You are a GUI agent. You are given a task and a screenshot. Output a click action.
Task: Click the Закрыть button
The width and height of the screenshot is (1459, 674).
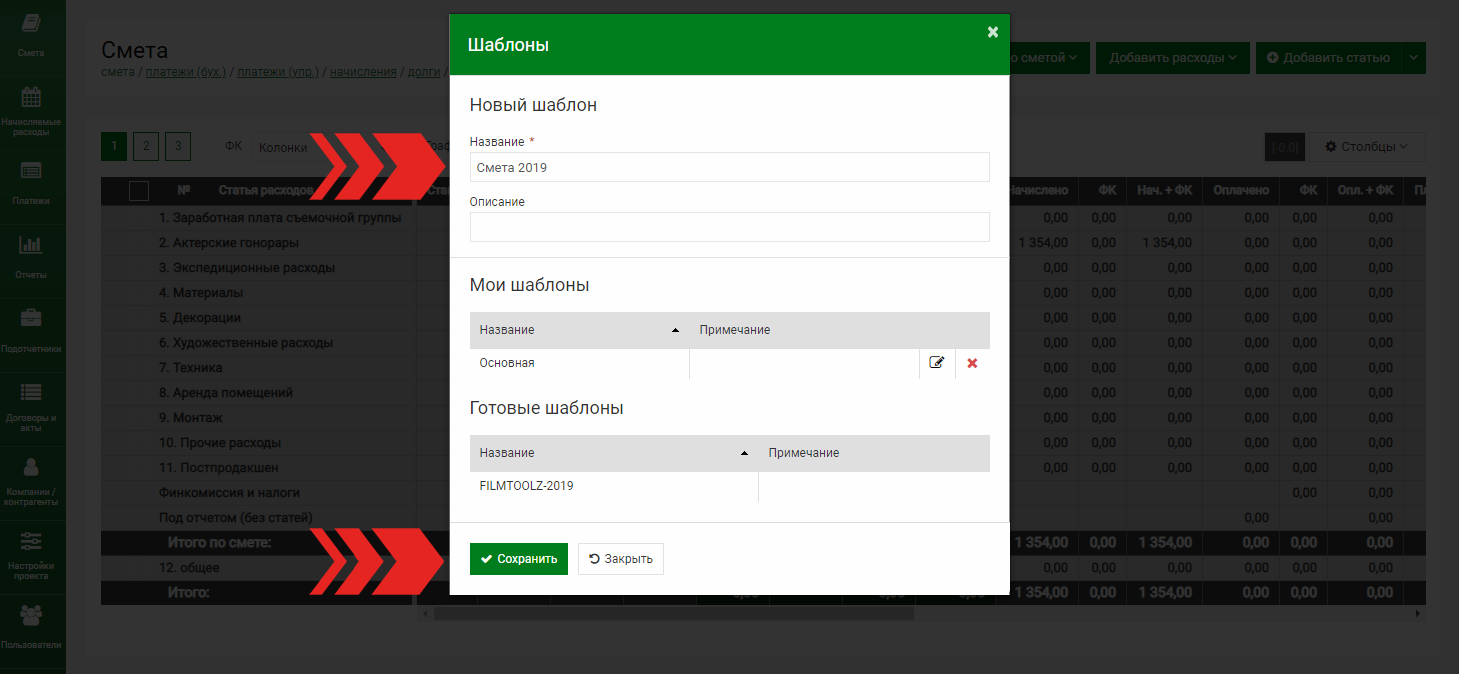pyautogui.click(x=621, y=559)
